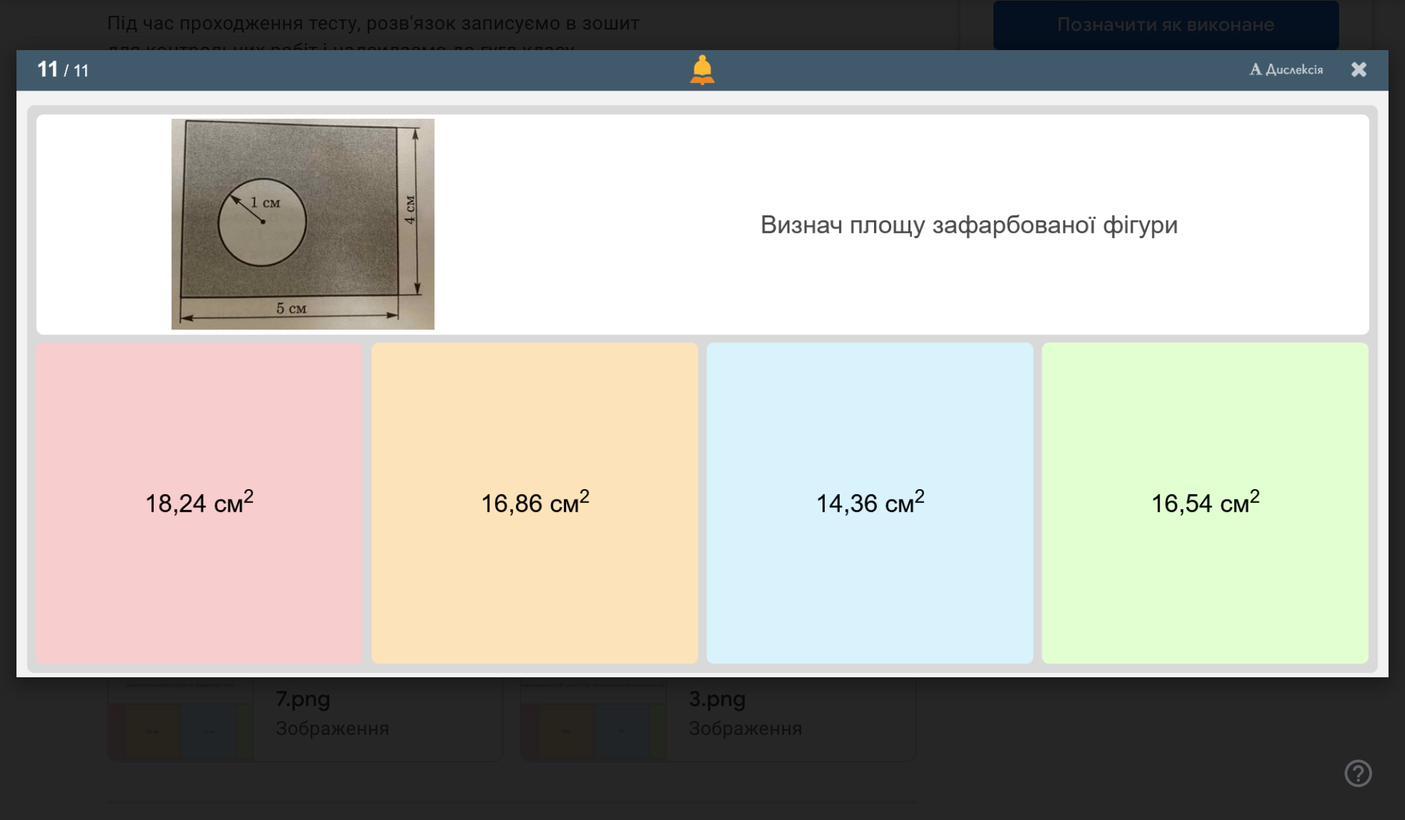
Task: Click the orange bell notification icon
Action: pos(702,70)
